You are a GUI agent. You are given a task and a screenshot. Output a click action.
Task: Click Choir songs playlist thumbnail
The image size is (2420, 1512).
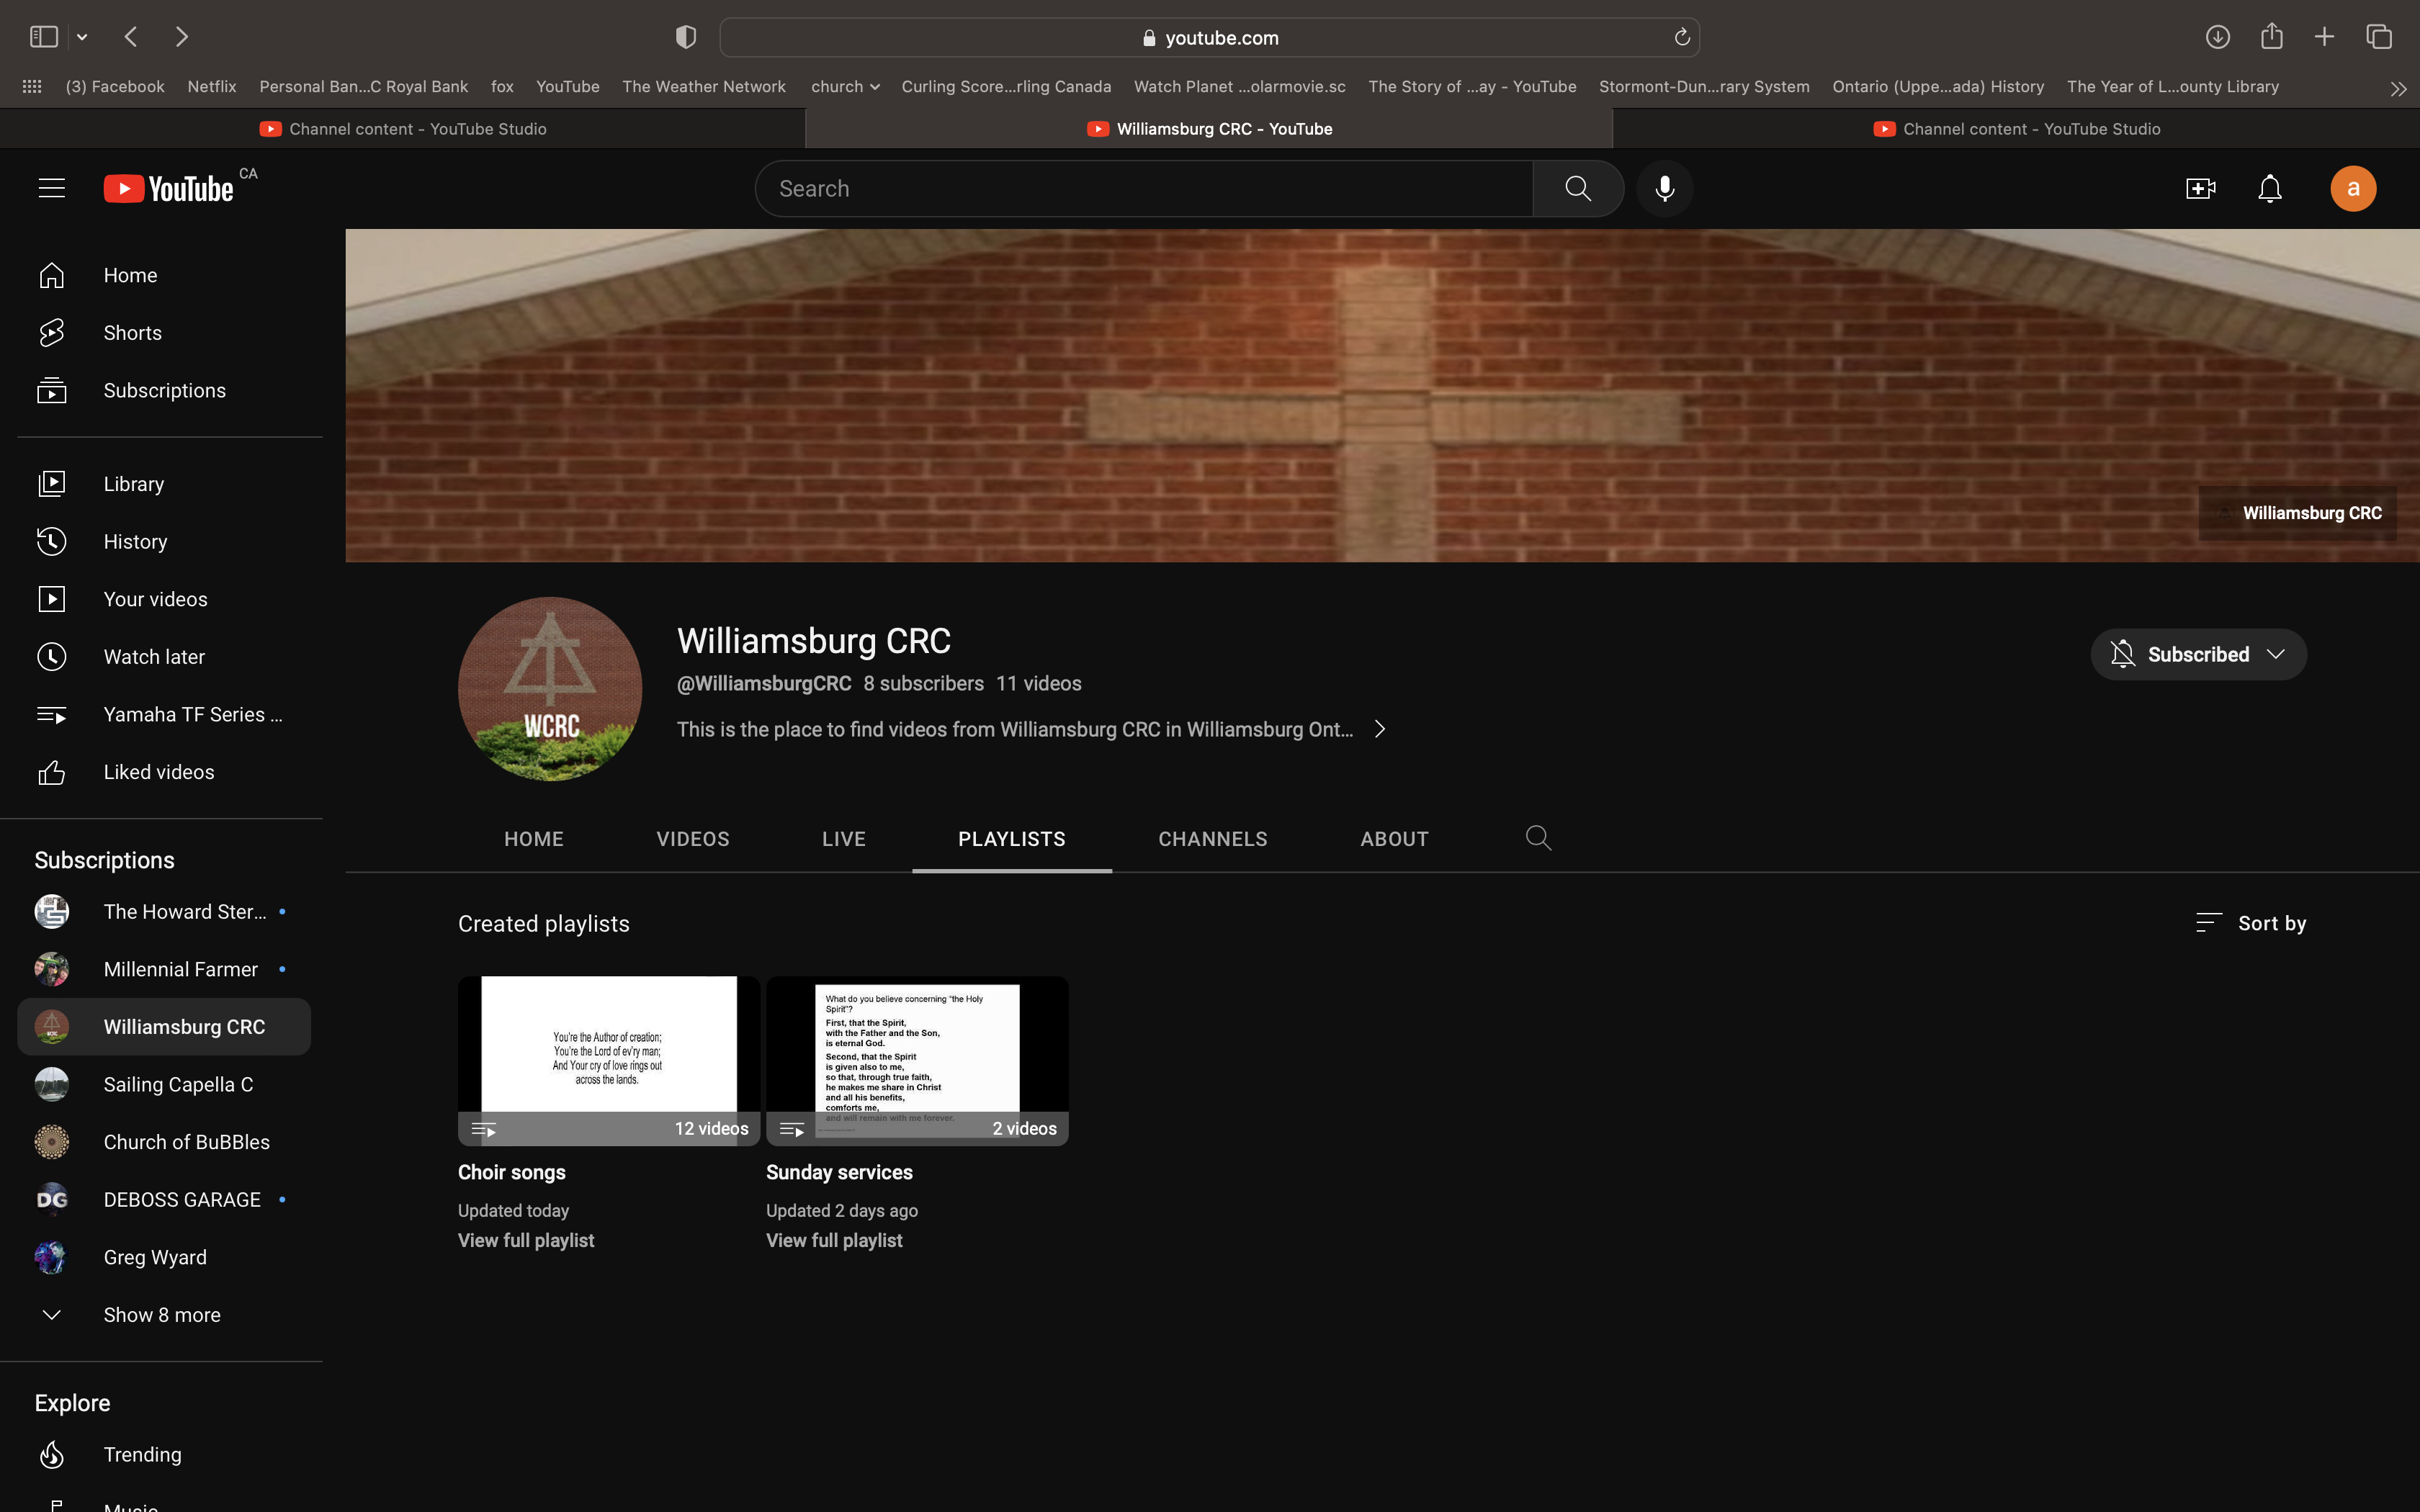pyautogui.click(x=609, y=1061)
